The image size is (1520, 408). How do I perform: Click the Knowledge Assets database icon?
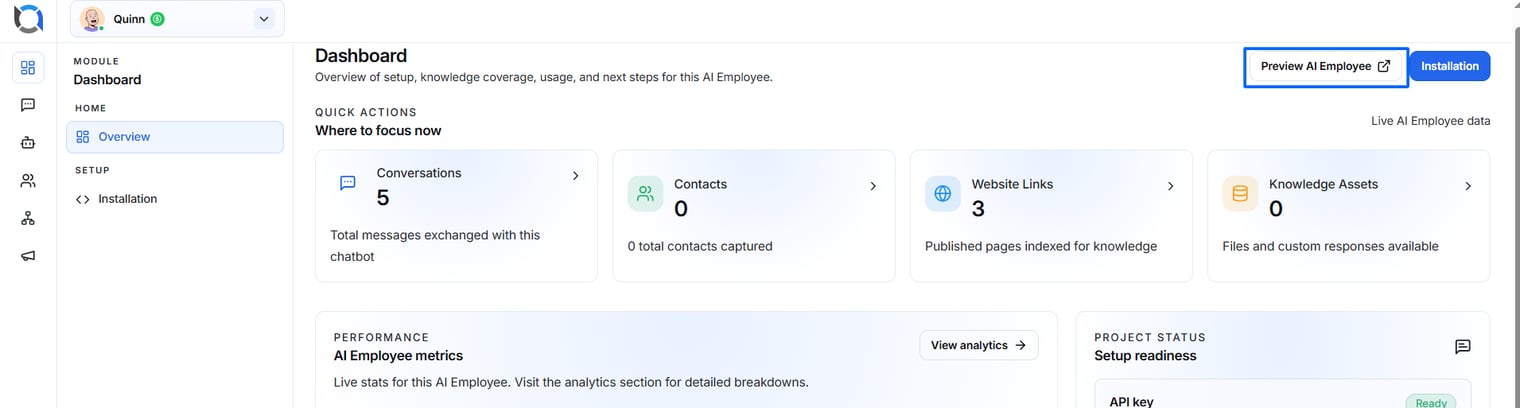click(x=1240, y=194)
